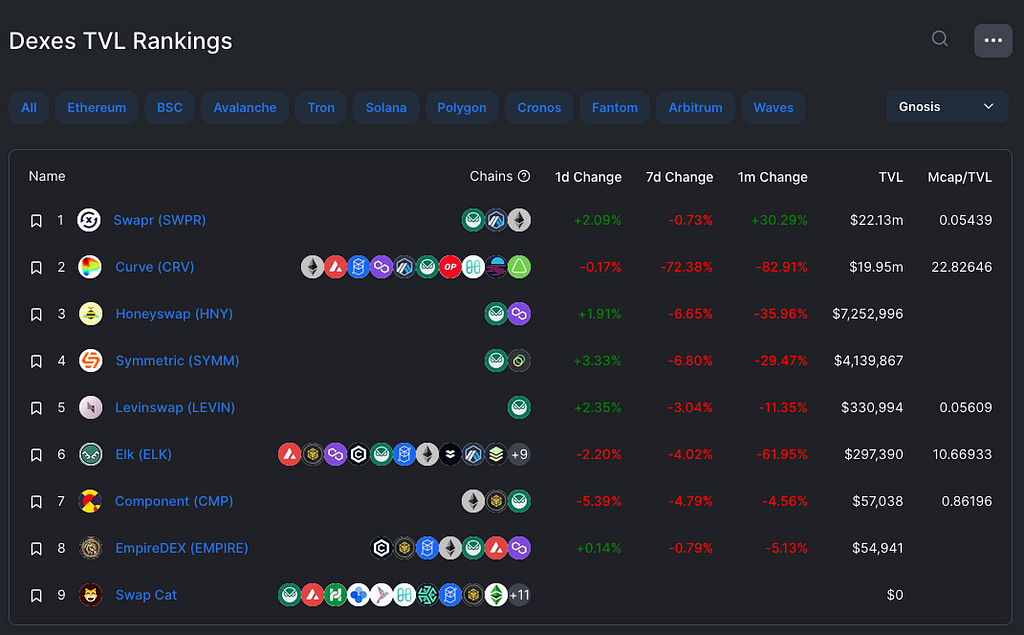Click the Swapr logo icon
Viewport: 1024px width, 635px height.
click(x=89, y=220)
